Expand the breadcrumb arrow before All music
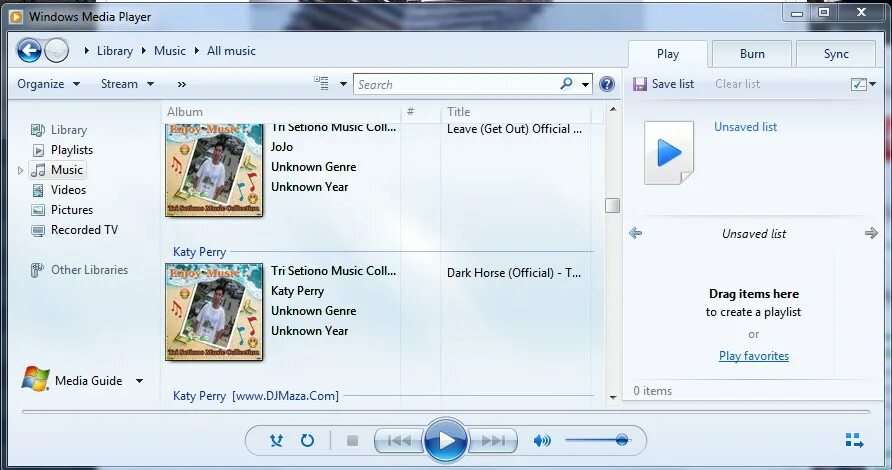 (197, 51)
